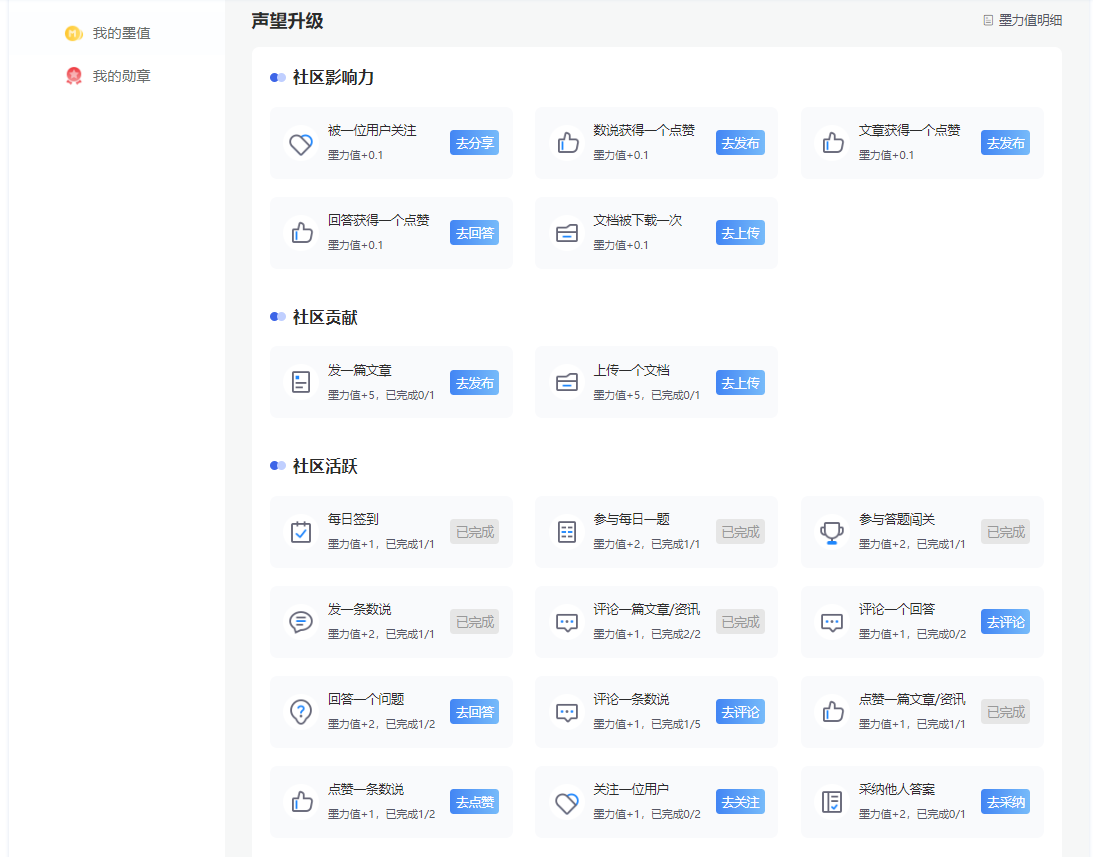Click the grid icon for 参与每日一题
This screenshot has height=857, width=1093.
567,532
